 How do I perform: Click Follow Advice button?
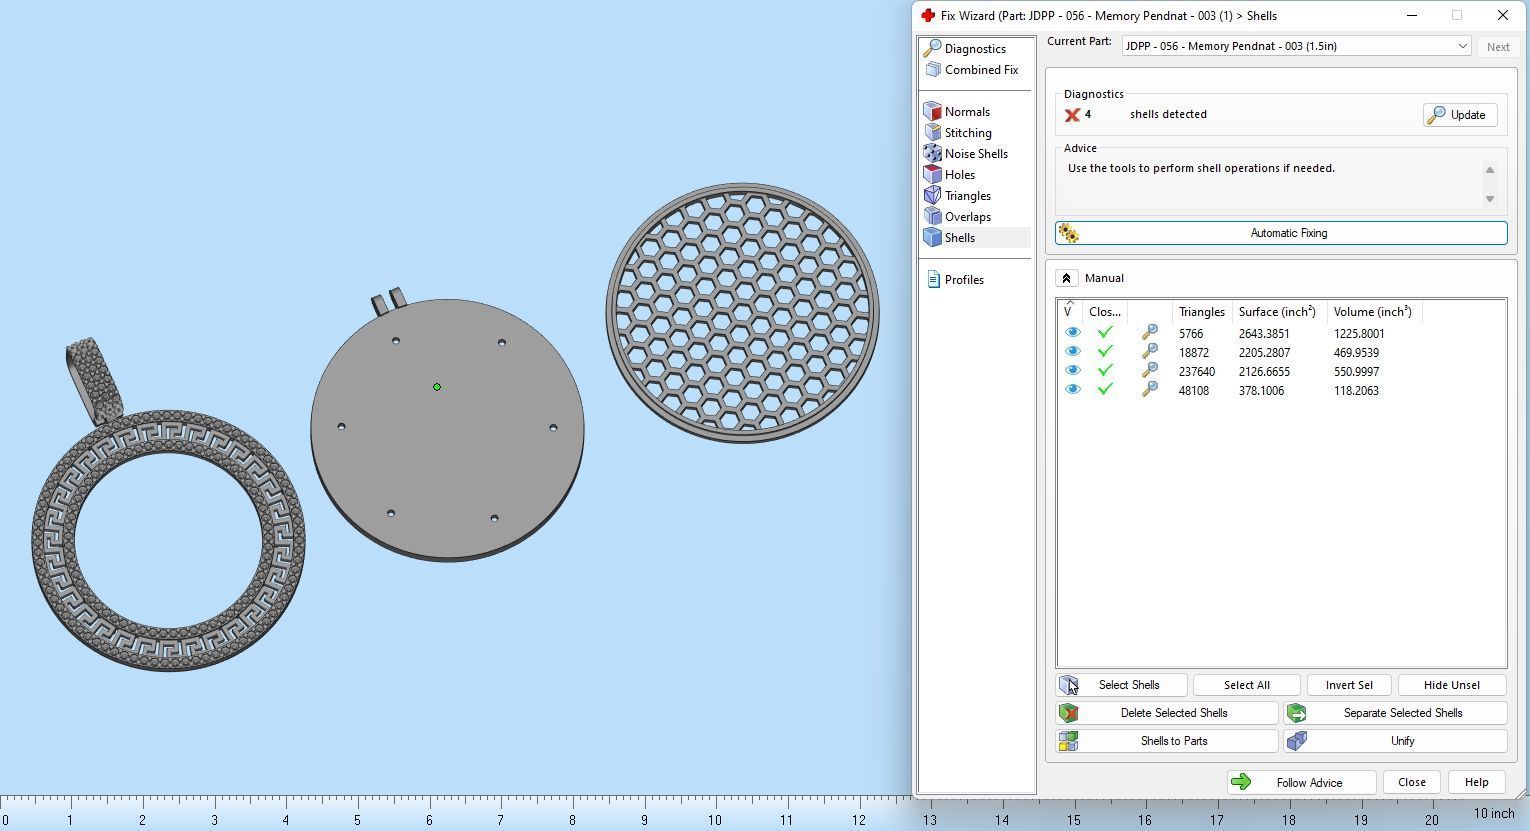pyautogui.click(x=1301, y=783)
